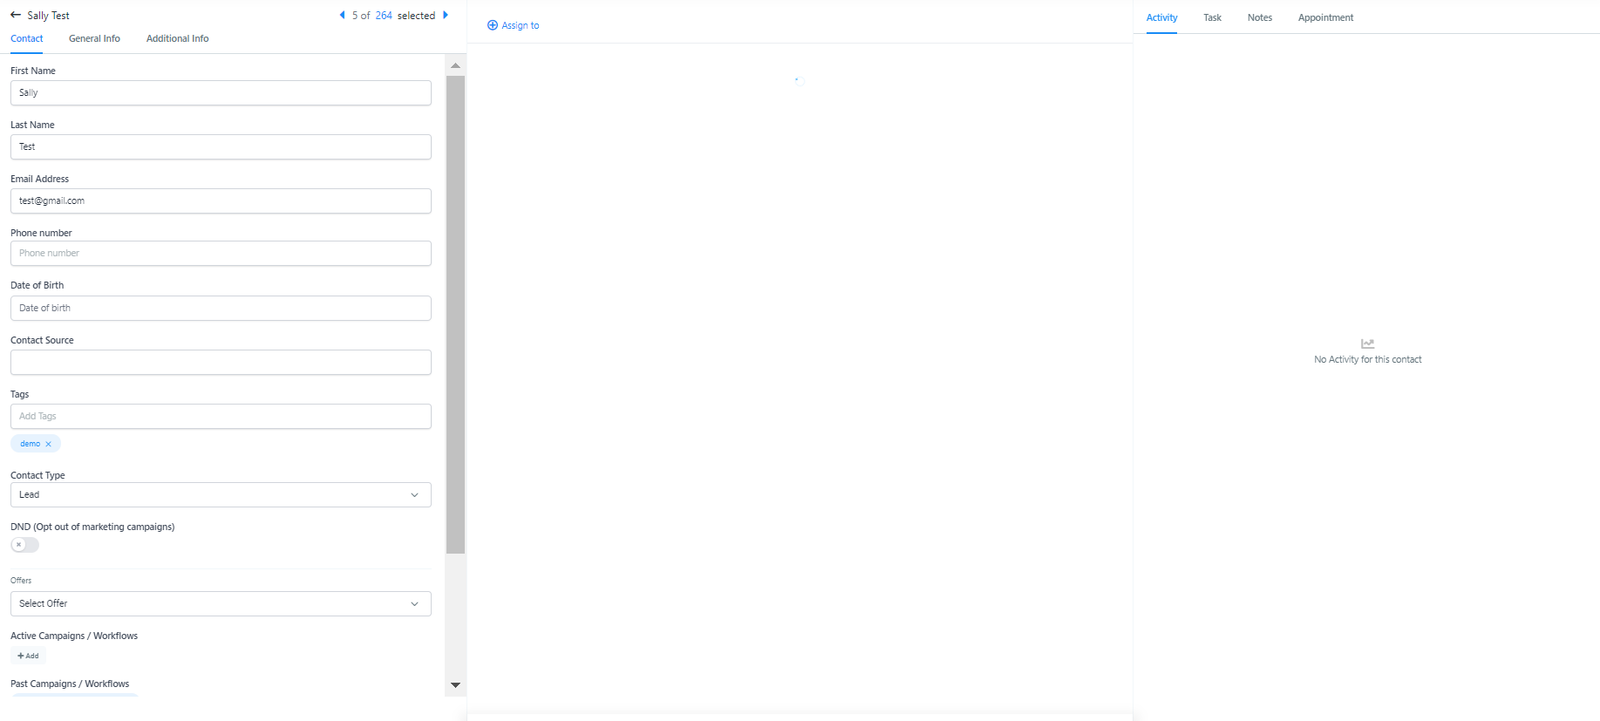Switch to the Task tab
Viewport: 1600px width, 721px height.
coord(1212,18)
